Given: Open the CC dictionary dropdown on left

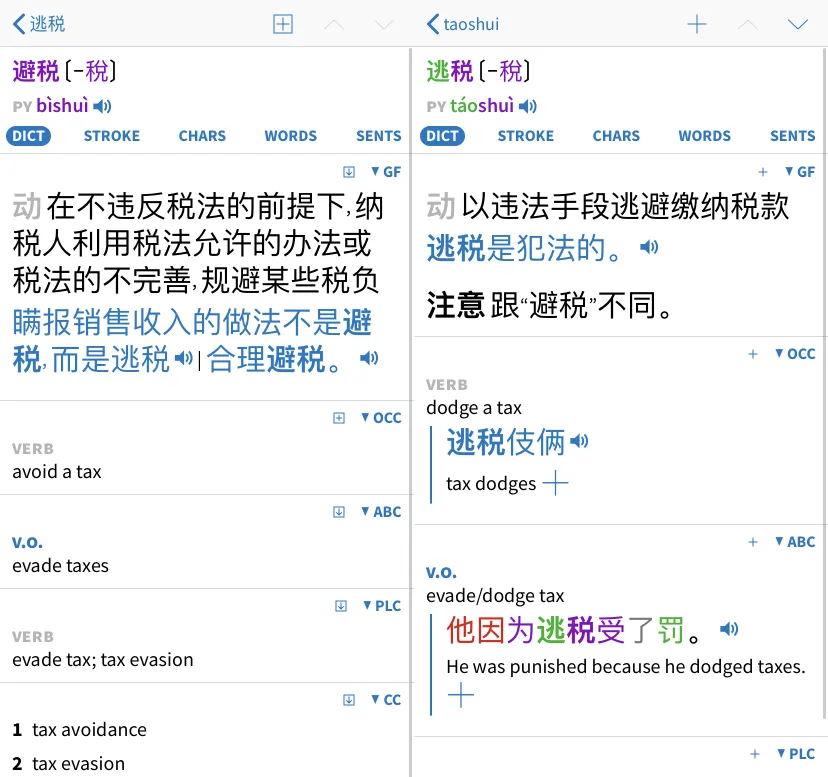Looking at the screenshot, I should tap(385, 700).
